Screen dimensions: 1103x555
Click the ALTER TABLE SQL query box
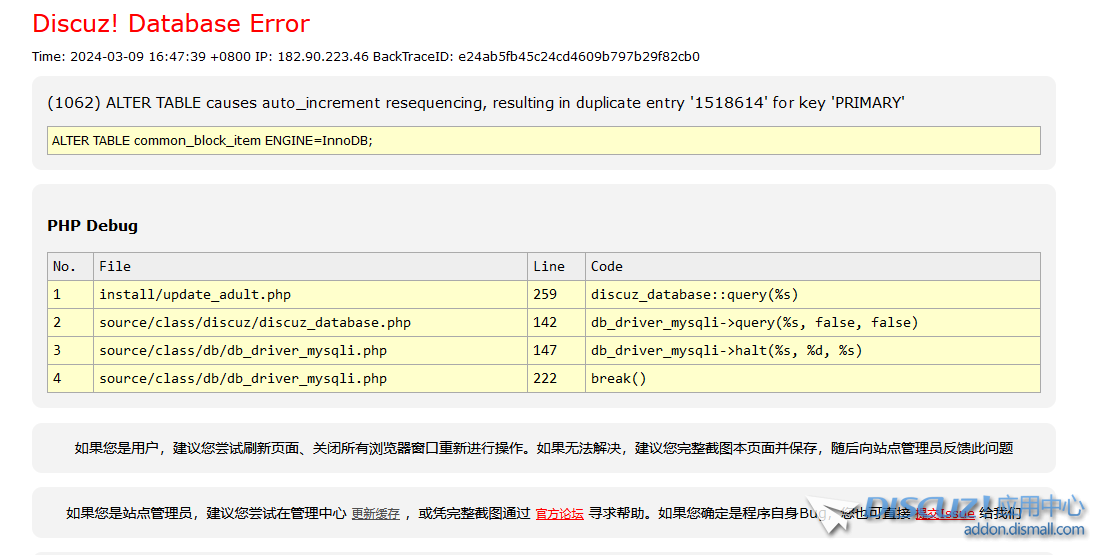543,140
